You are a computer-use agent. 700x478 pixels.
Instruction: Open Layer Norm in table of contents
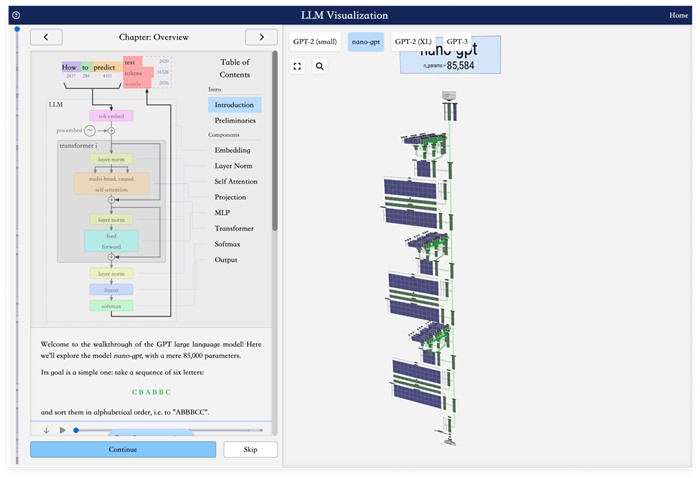coord(233,166)
